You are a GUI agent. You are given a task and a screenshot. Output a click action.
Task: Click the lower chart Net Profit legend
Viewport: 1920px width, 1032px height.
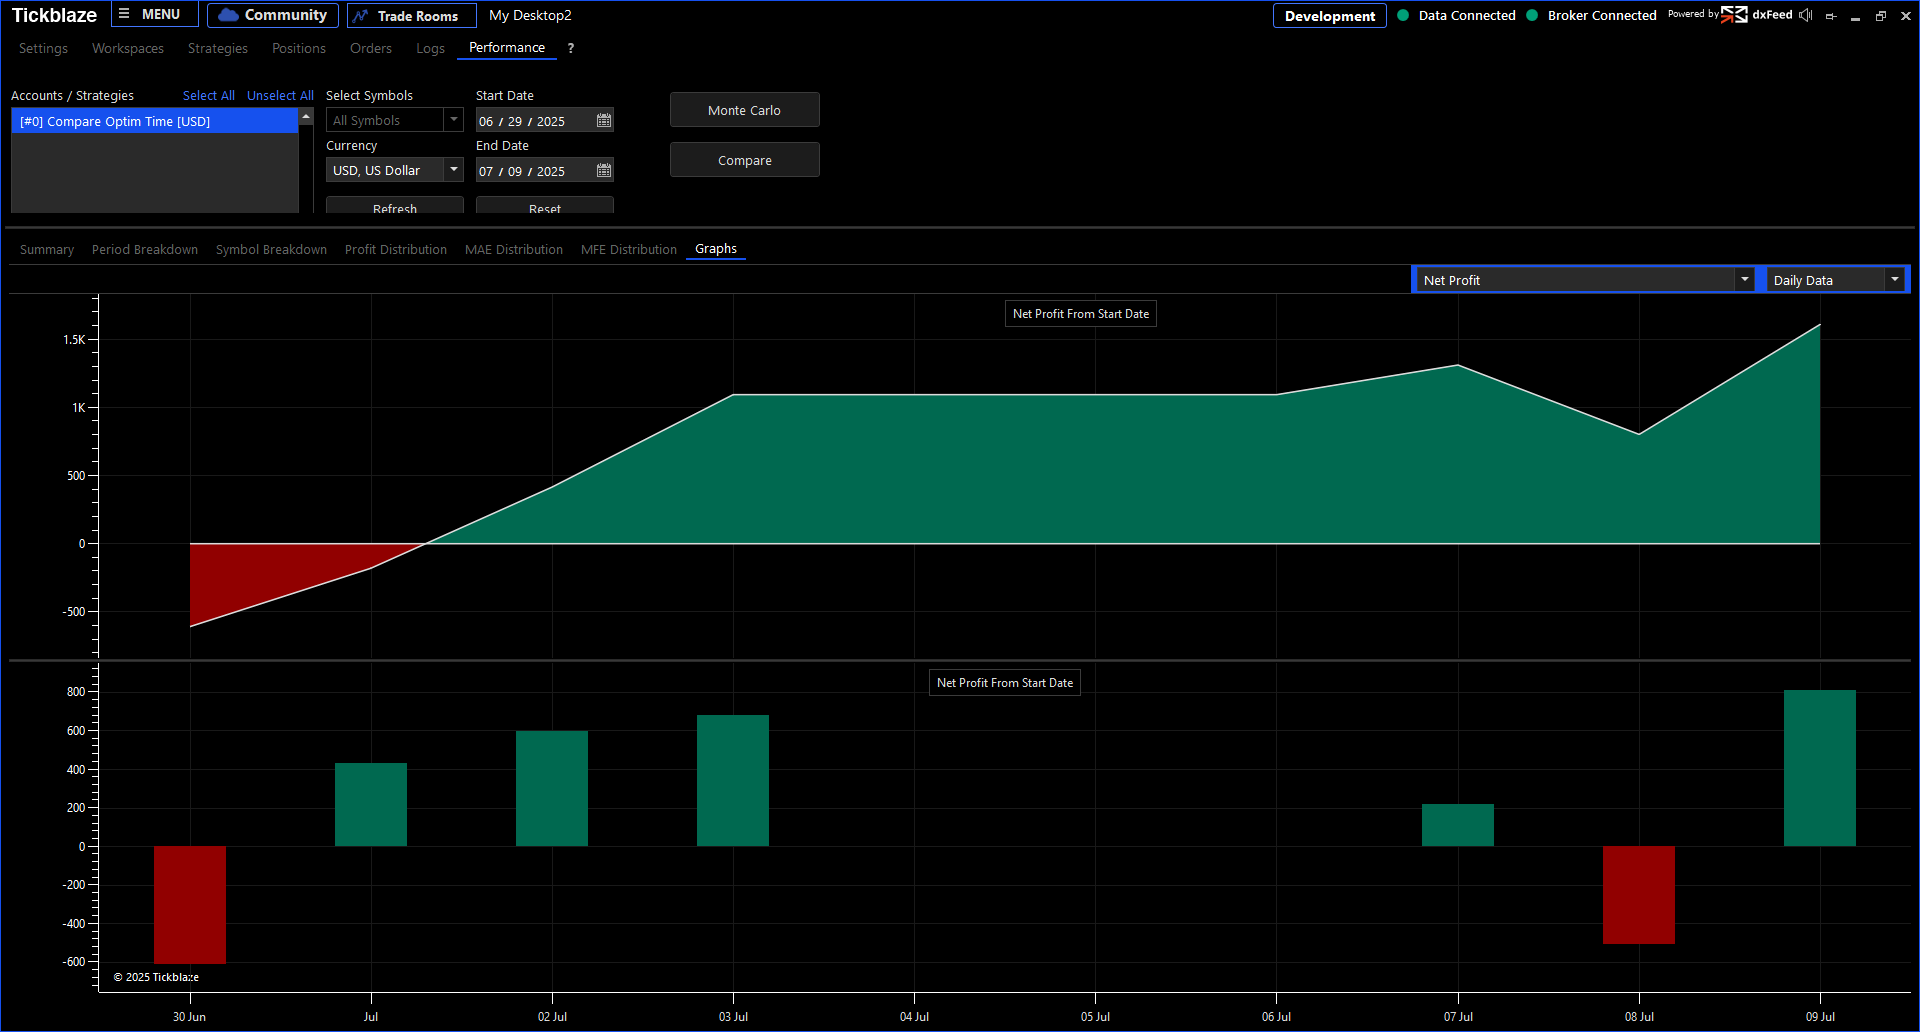(1005, 683)
